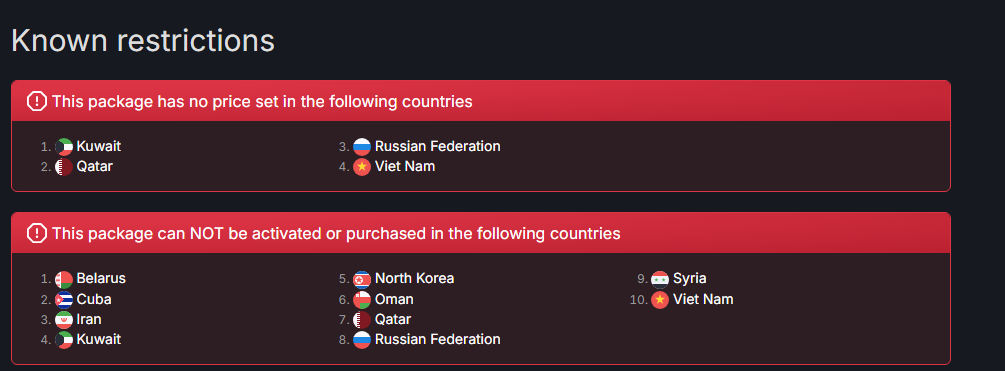Select Qatar in restricted purchase list

[393, 319]
